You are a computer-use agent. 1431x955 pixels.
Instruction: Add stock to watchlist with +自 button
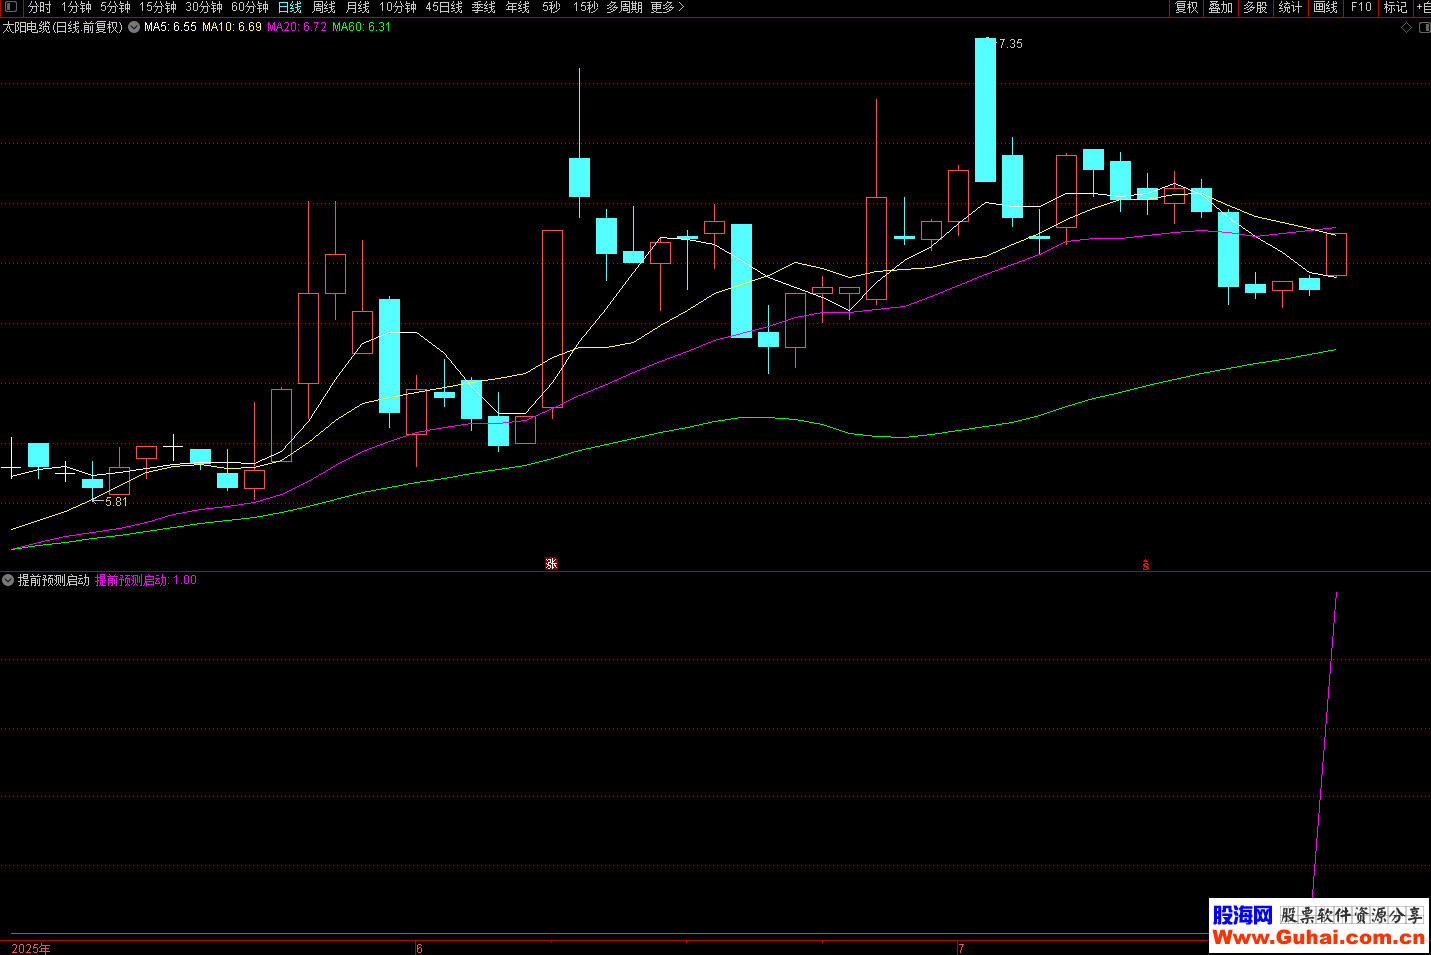click(x=1423, y=7)
